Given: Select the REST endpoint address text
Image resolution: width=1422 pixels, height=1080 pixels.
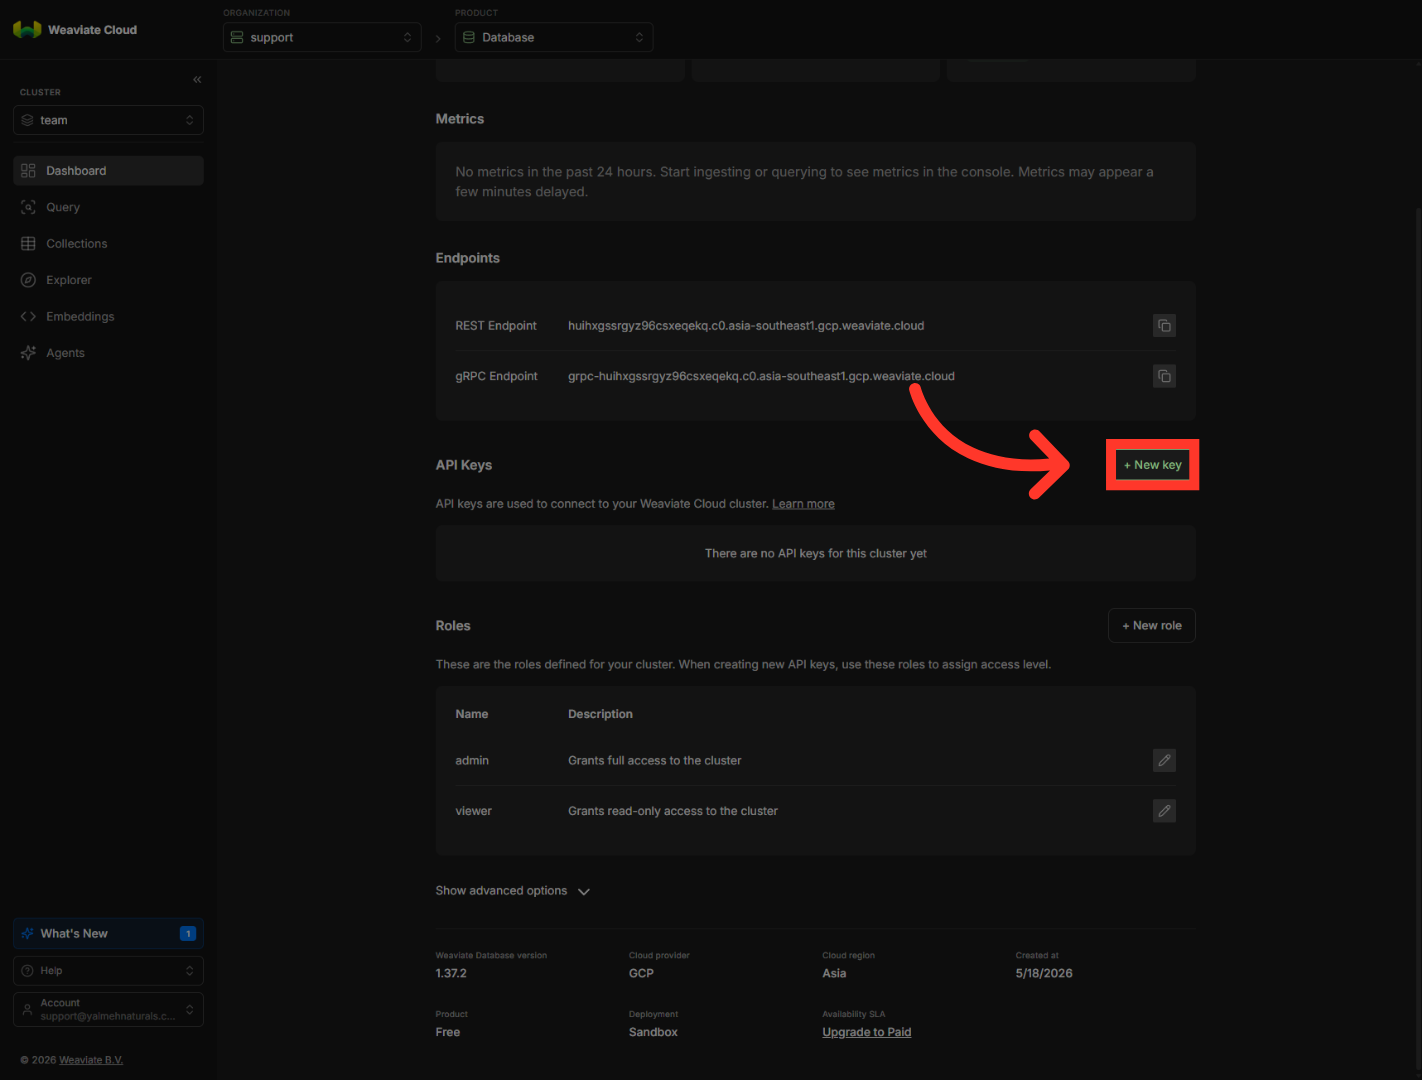Looking at the screenshot, I should point(746,326).
